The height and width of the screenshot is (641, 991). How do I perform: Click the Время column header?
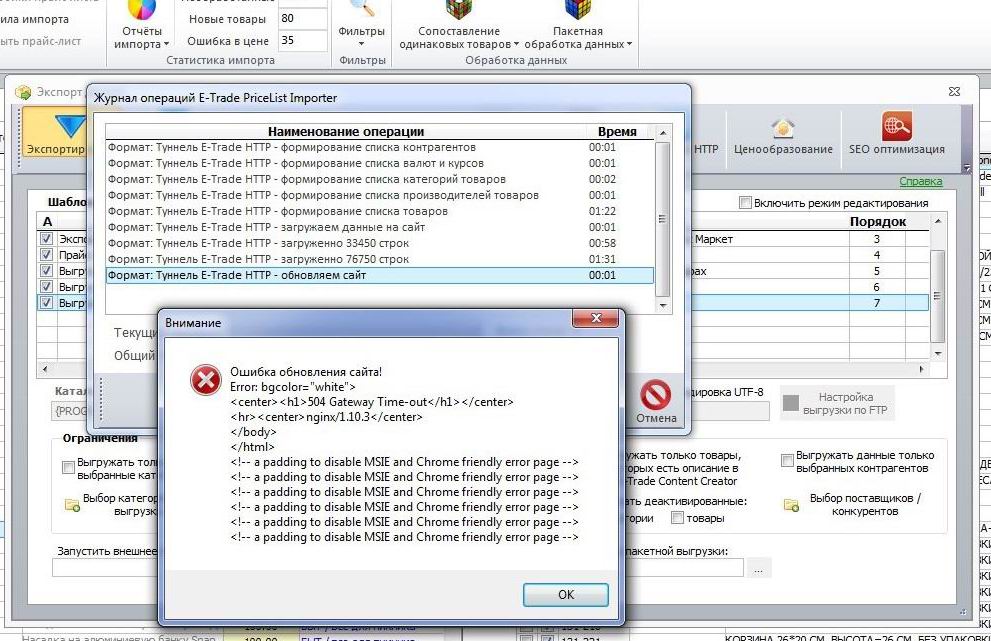(617, 131)
